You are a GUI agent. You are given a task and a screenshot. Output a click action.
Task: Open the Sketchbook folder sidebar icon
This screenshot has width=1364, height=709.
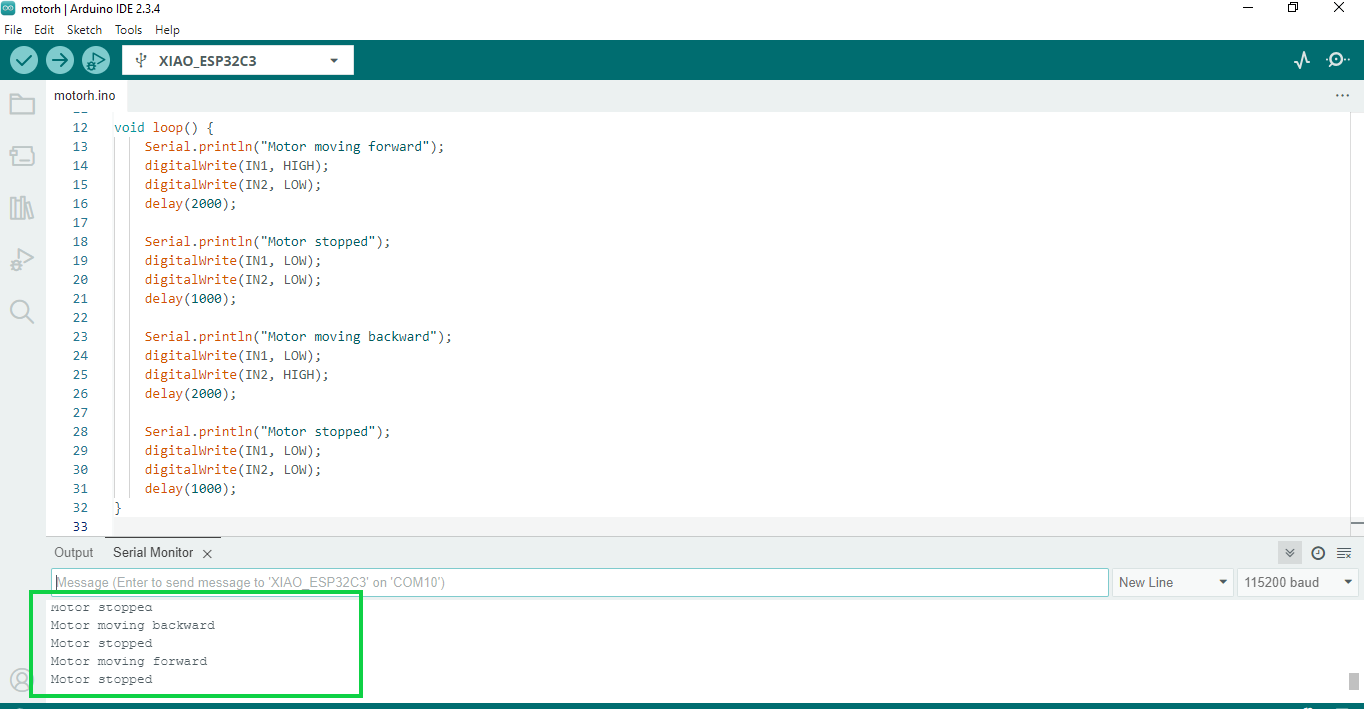point(22,104)
